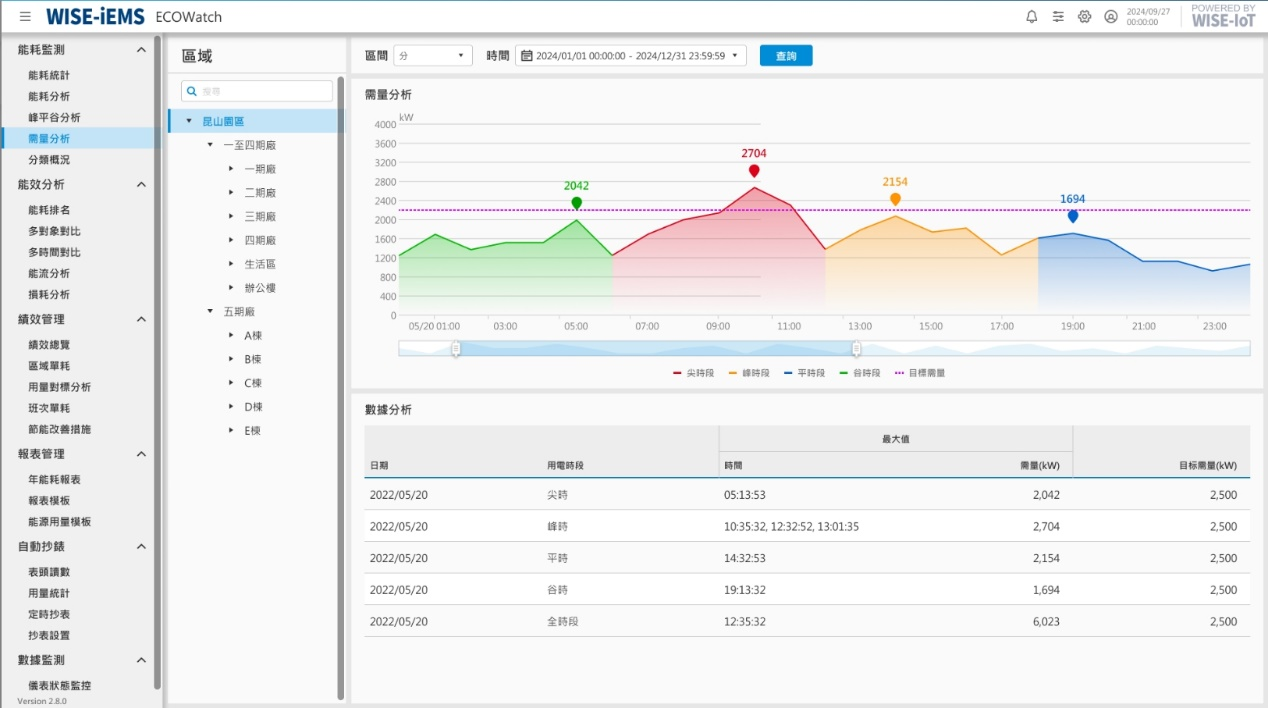The width and height of the screenshot is (1268, 708).
Task: Click the 6,023 demand value cell
Action: (1046, 622)
